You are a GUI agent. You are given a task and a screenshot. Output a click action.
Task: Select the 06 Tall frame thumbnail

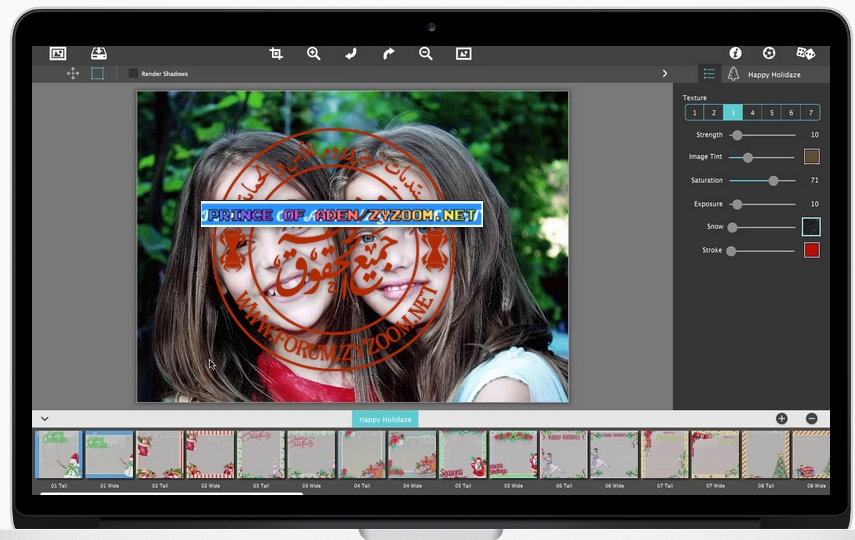pyautogui.click(x=563, y=454)
